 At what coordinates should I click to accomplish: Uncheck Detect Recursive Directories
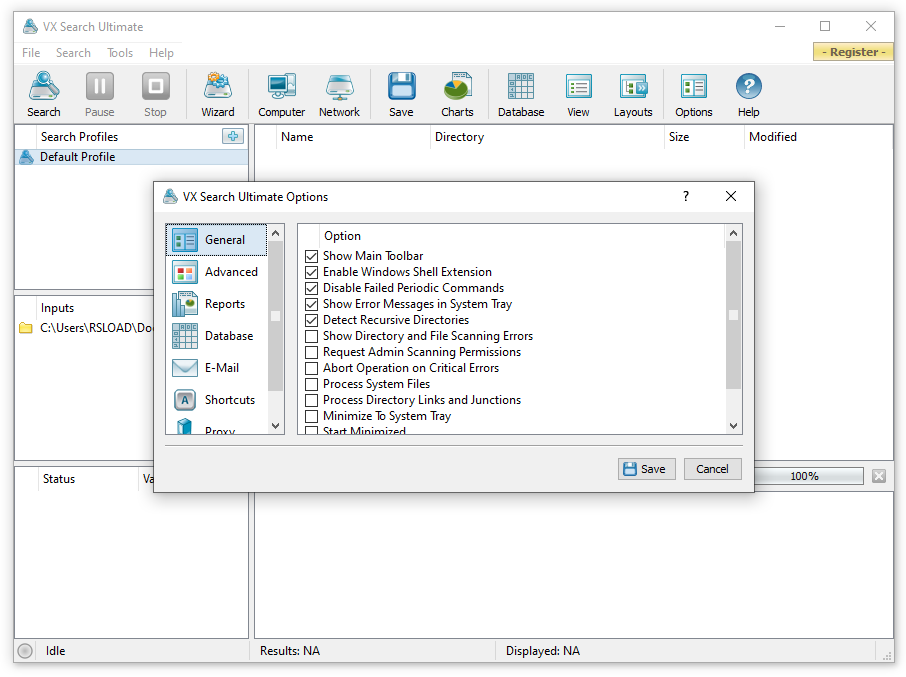tap(311, 320)
